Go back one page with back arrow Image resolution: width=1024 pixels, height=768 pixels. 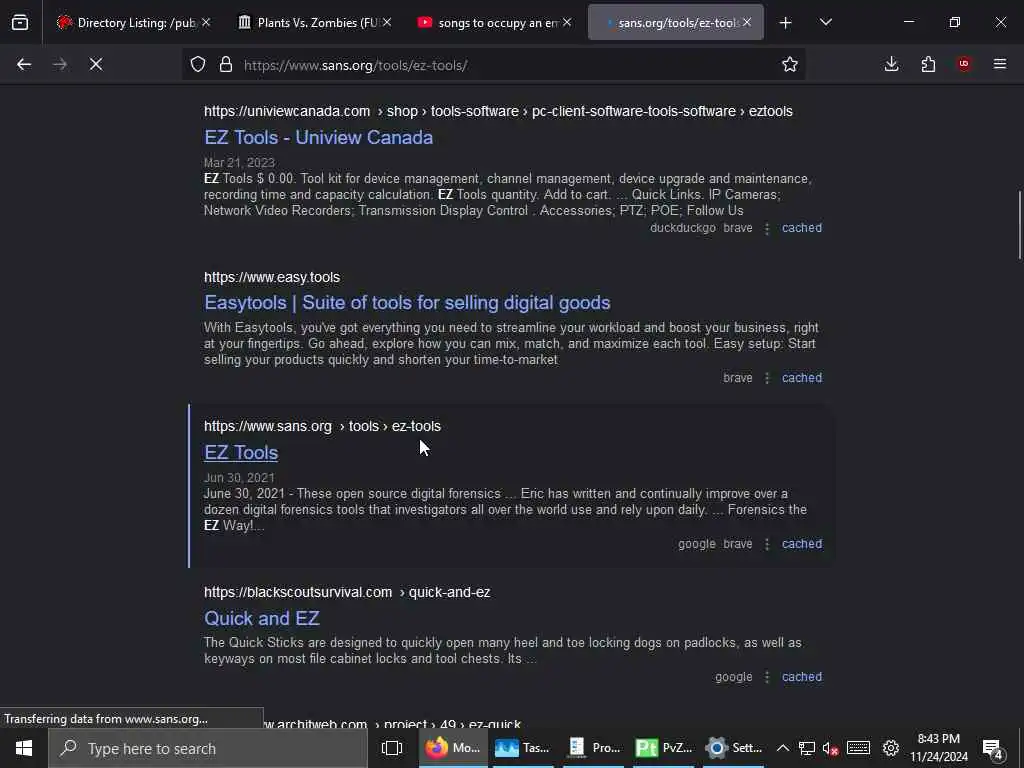point(24,64)
